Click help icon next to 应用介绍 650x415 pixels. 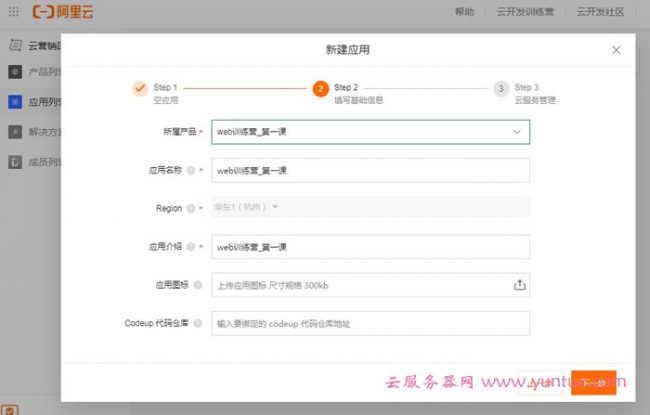click(x=191, y=246)
